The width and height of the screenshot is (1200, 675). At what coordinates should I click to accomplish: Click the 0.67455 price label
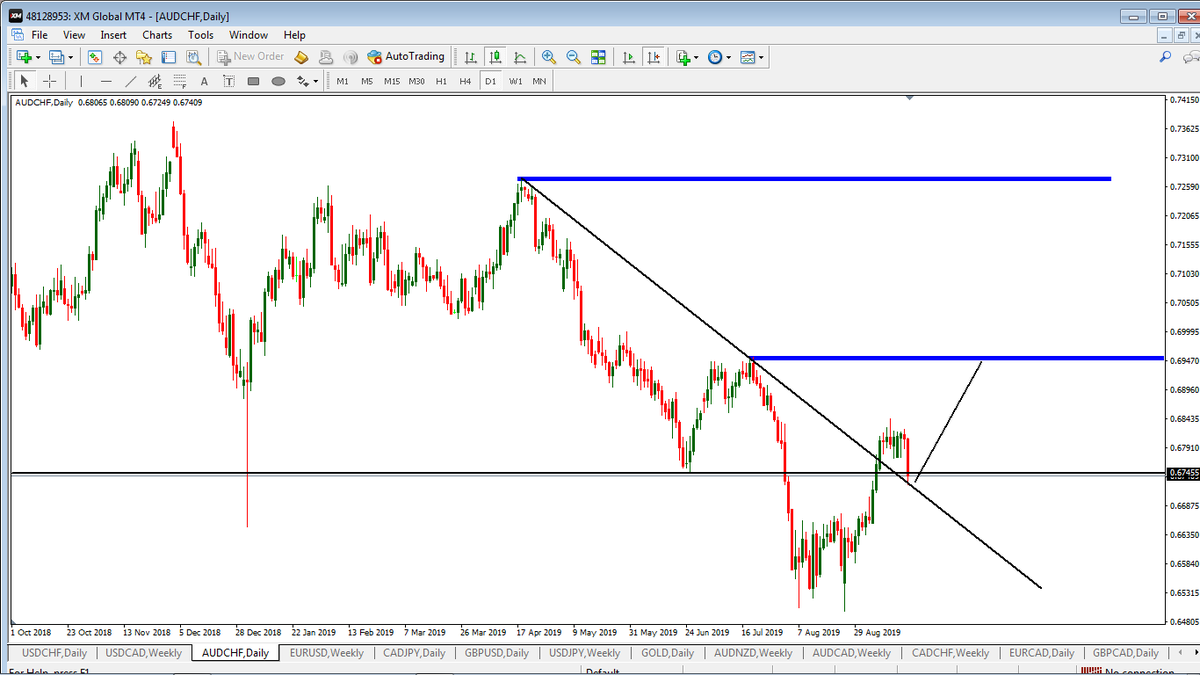tap(1182, 473)
